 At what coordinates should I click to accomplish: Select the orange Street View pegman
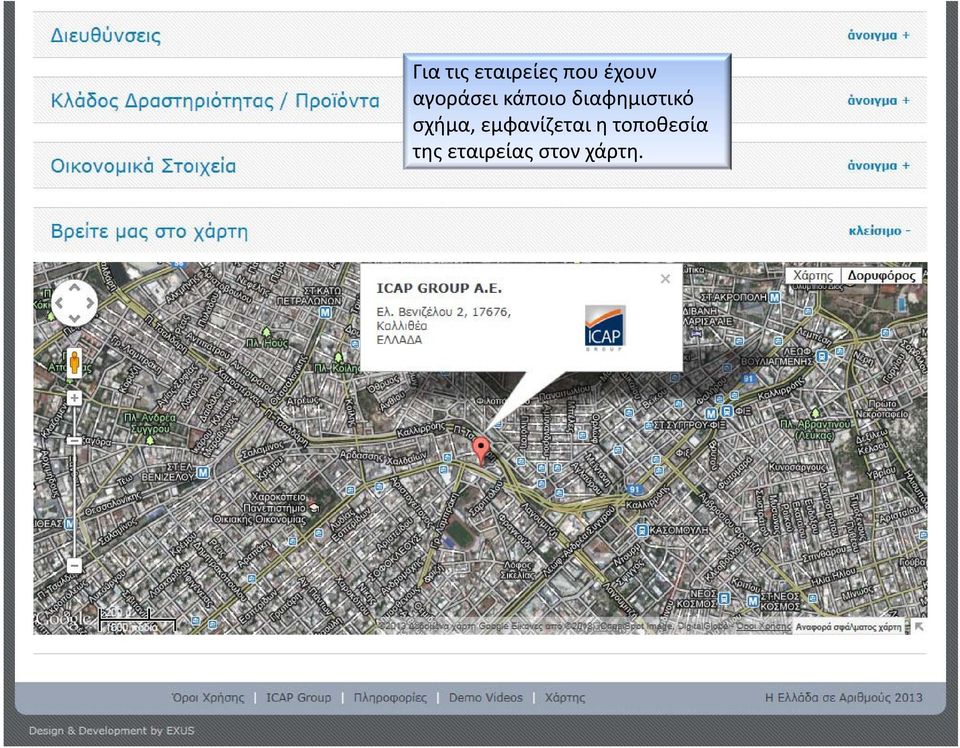click(74, 362)
